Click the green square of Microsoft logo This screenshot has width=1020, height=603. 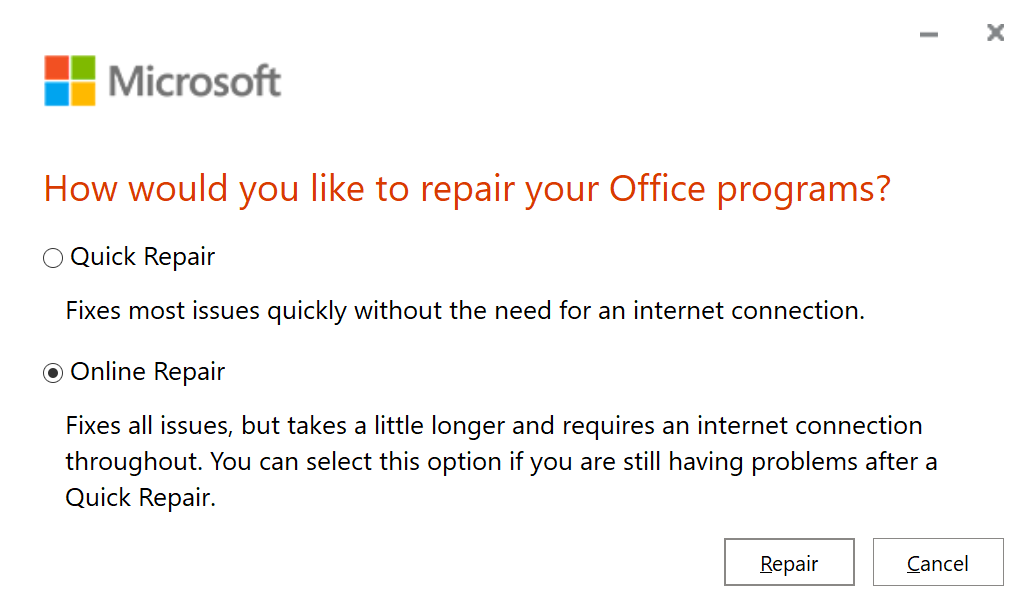[x=83, y=67]
